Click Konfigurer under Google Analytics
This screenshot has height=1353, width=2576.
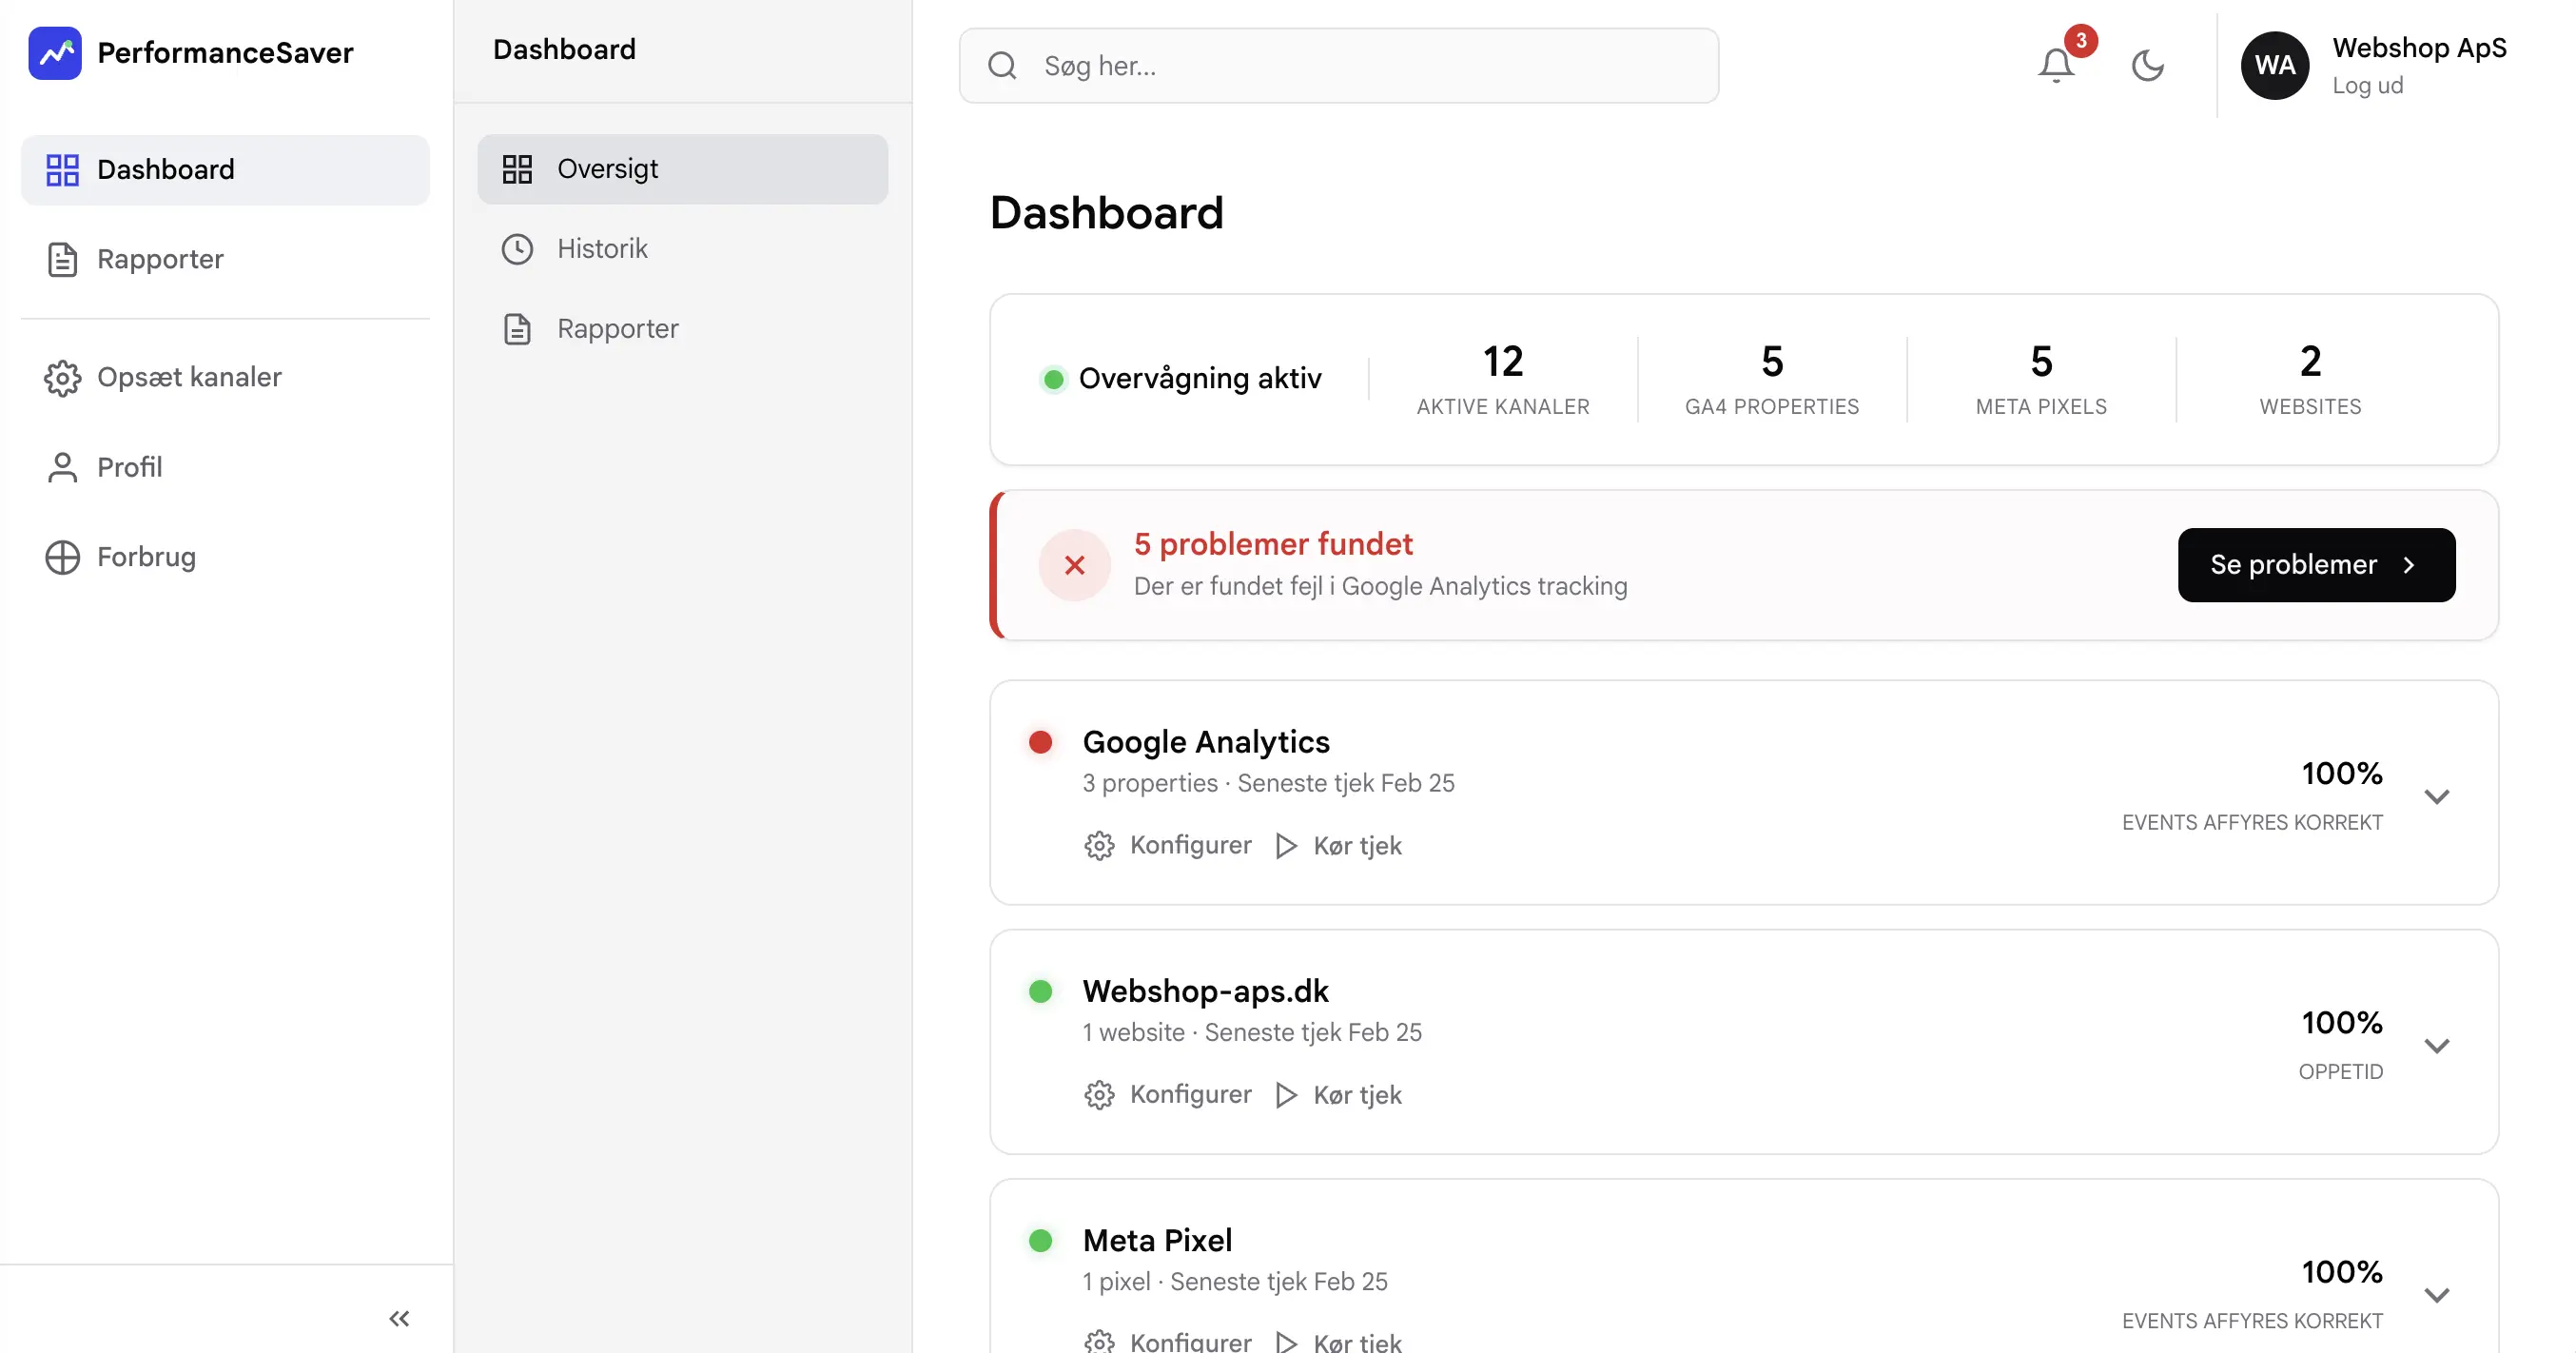pos(1167,846)
